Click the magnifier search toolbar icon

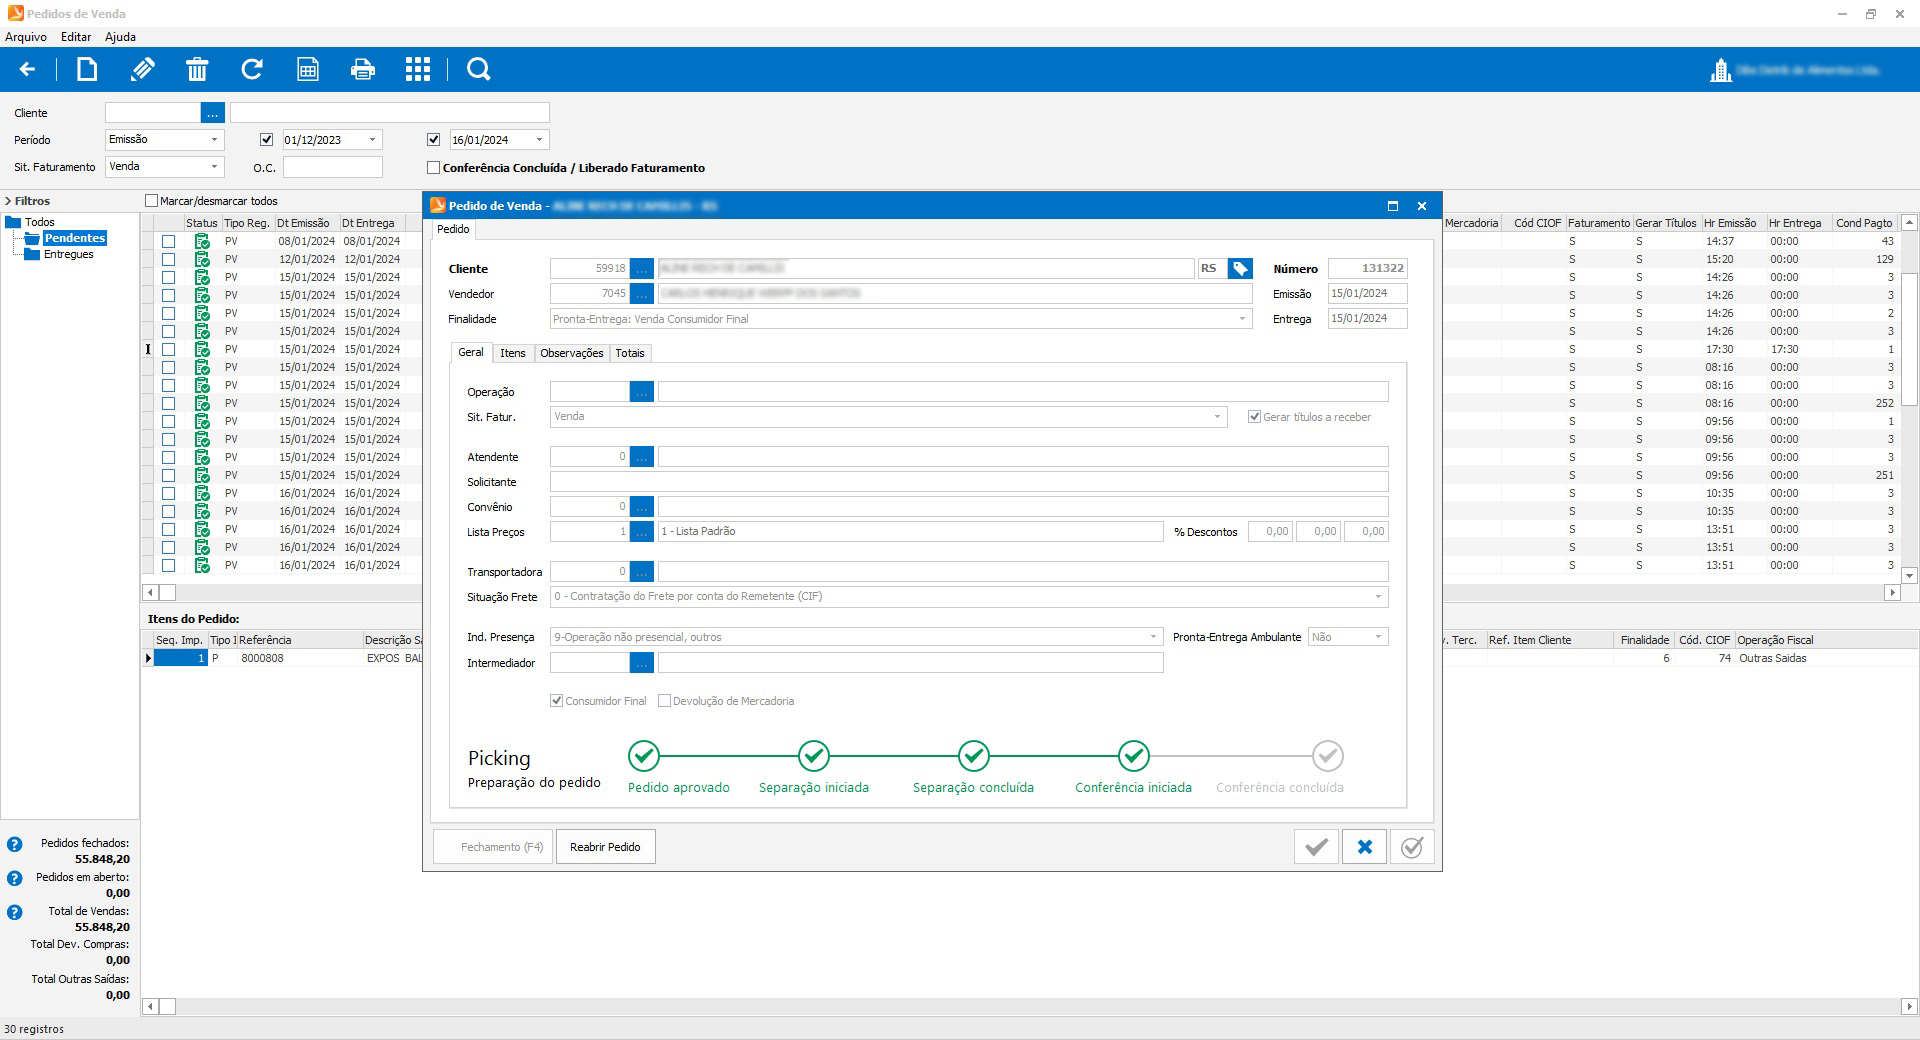(x=479, y=69)
